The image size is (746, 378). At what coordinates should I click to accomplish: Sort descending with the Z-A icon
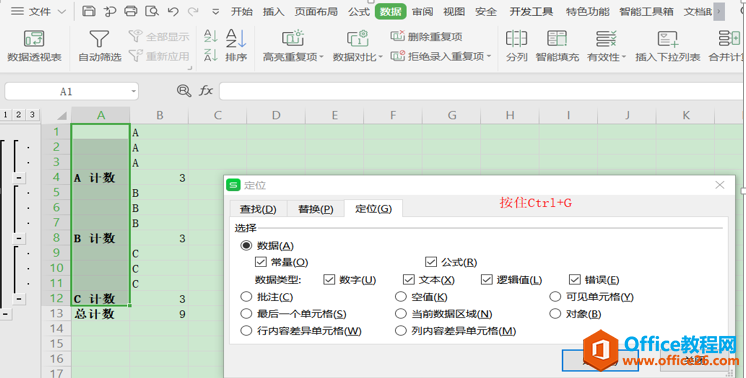(210, 56)
